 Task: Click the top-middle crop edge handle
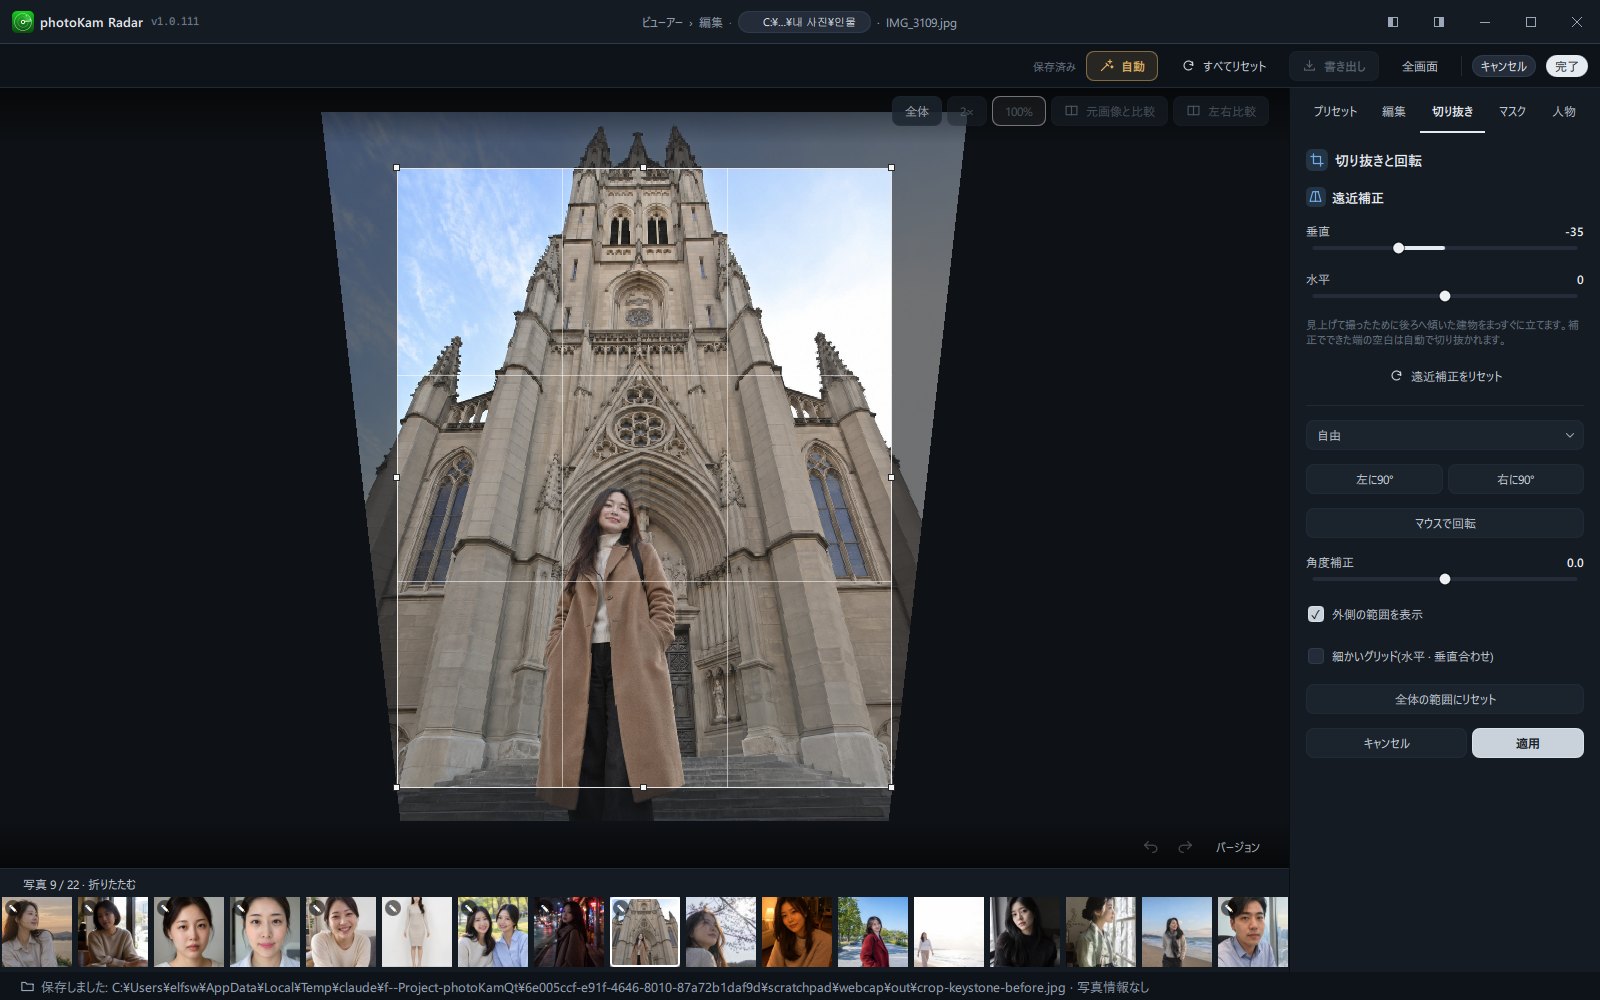click(x=643, y=168)
